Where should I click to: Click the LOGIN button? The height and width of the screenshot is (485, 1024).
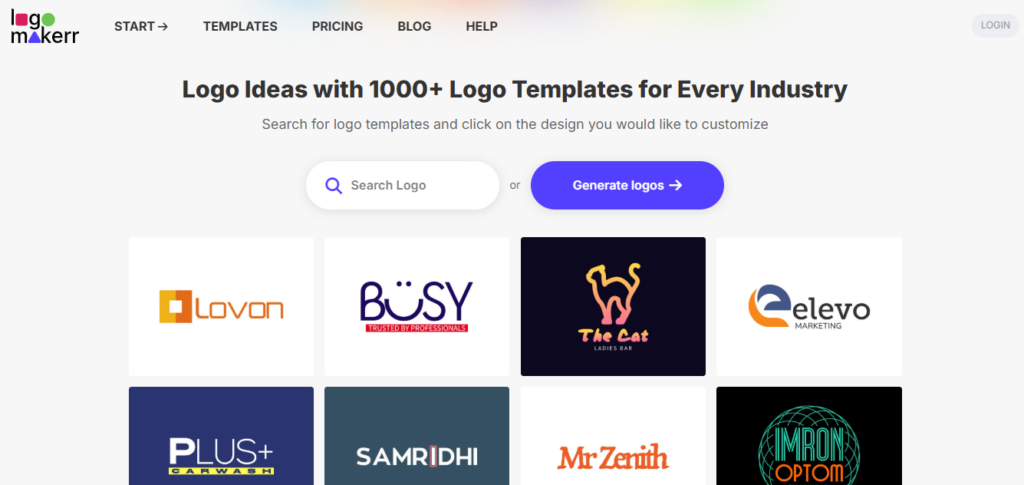pyautogui.click(x=995, y=25)
